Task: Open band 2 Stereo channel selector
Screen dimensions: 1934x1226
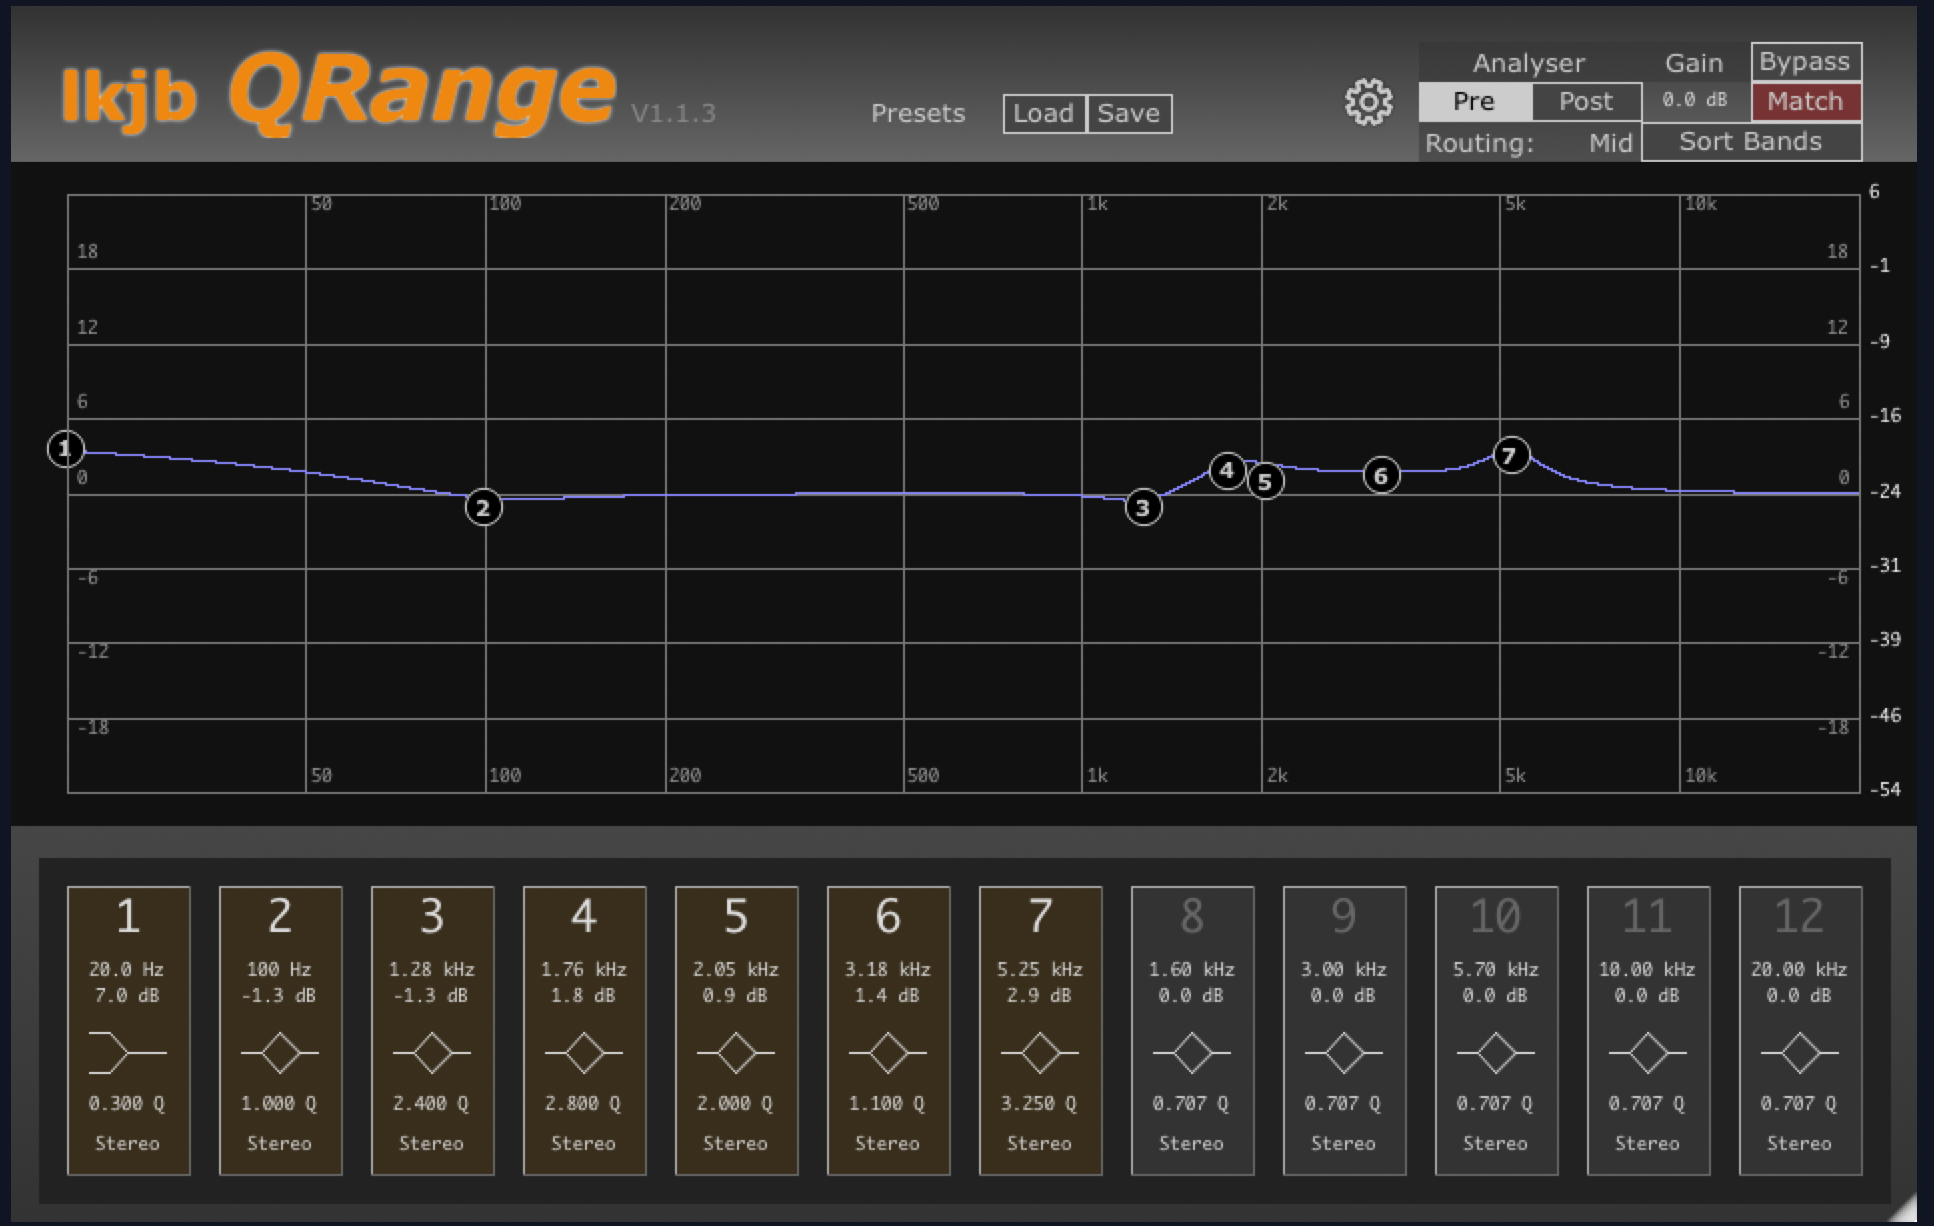Action: (280, 1143)
